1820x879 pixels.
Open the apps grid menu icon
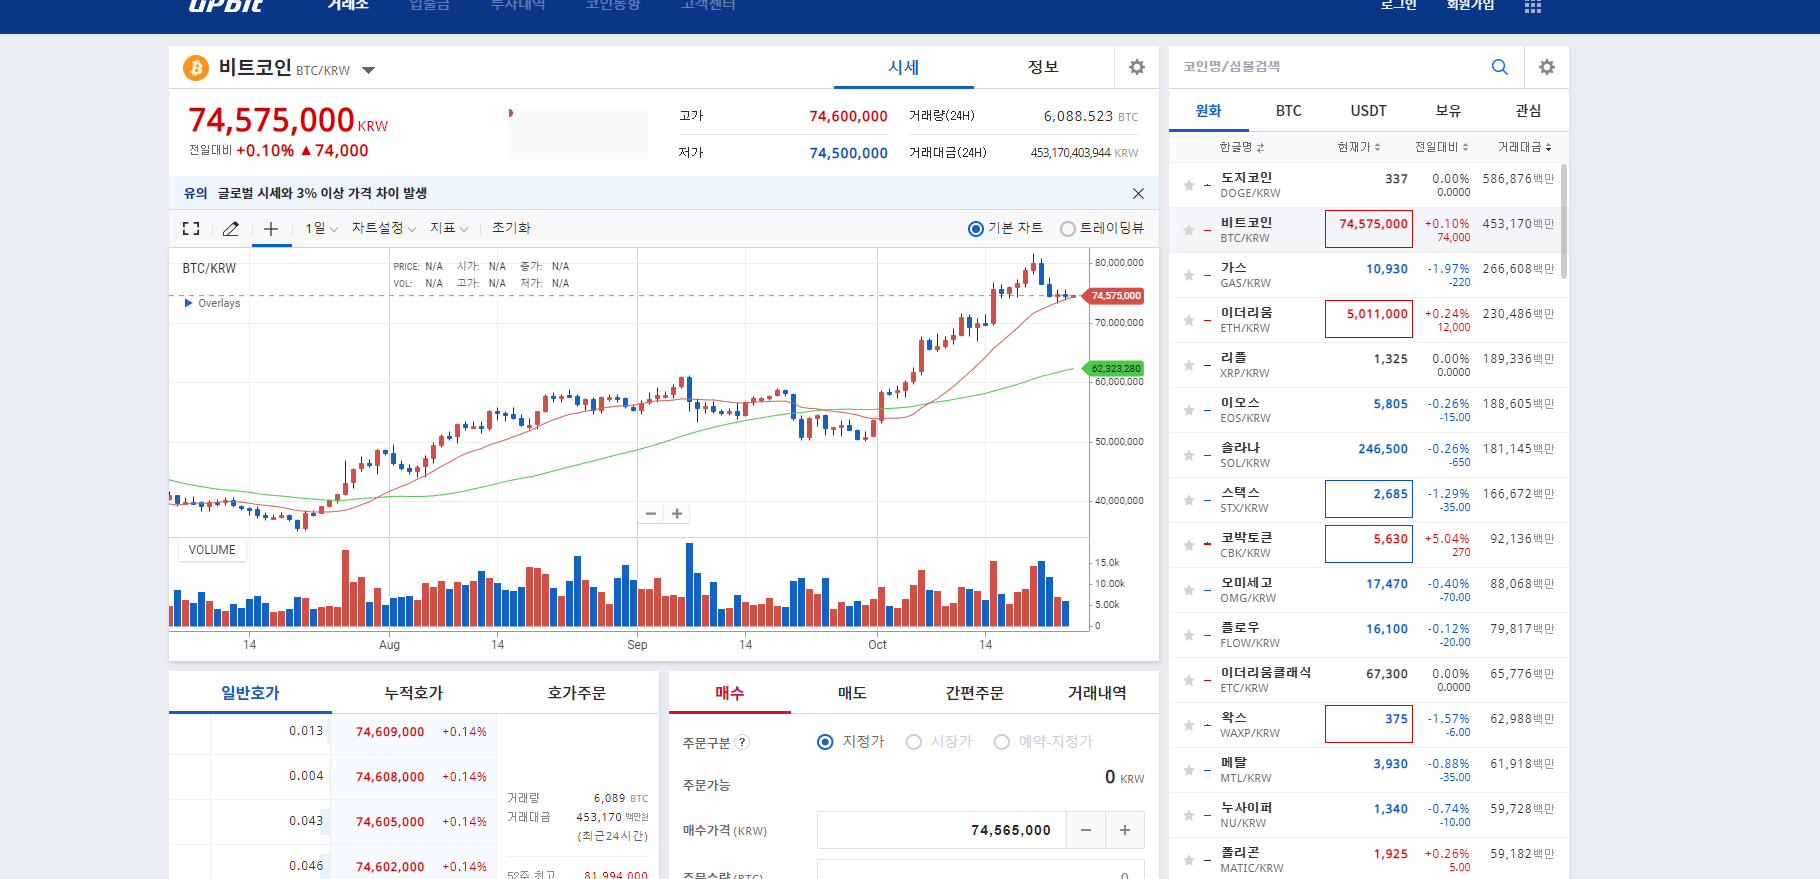[x=1532, y=6]
